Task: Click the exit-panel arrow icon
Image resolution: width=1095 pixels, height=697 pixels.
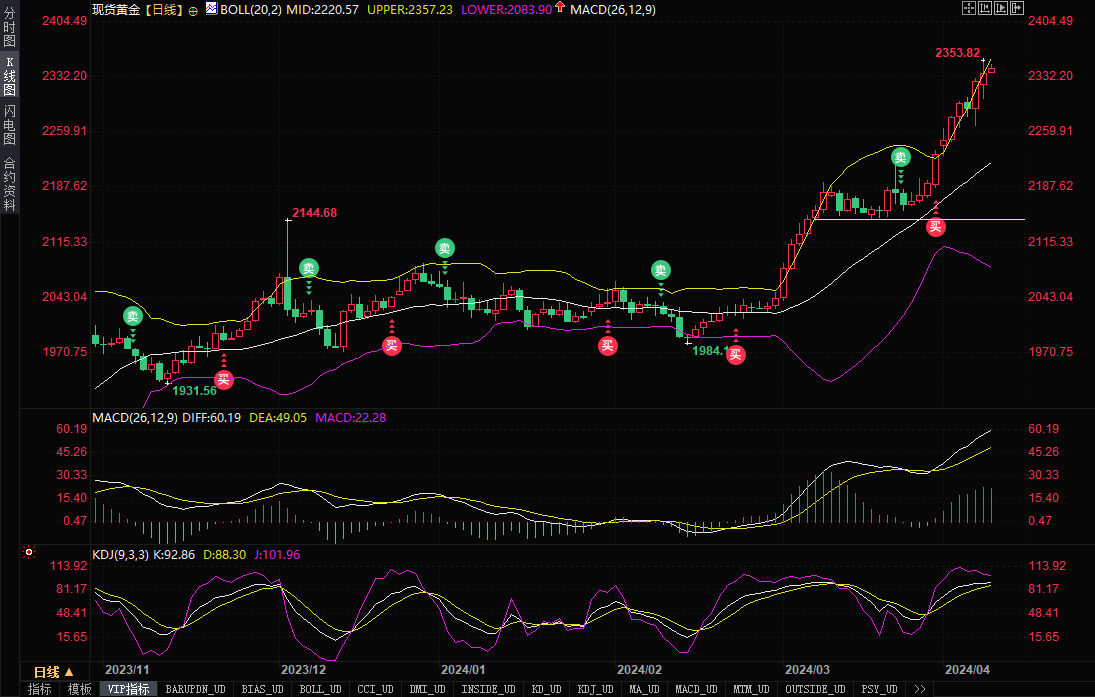Action: (x=1019, y=8)
